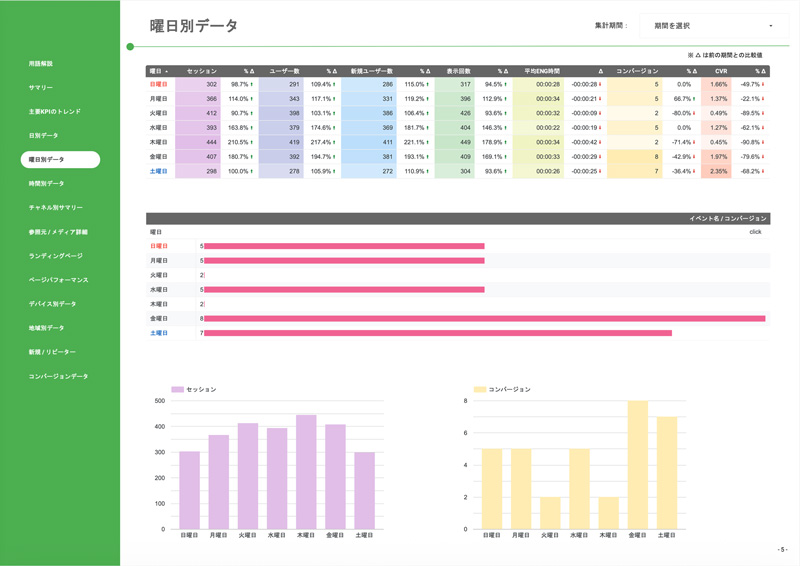
Task: Click the dropdown arrow in period selector
Action: [771, 26]
